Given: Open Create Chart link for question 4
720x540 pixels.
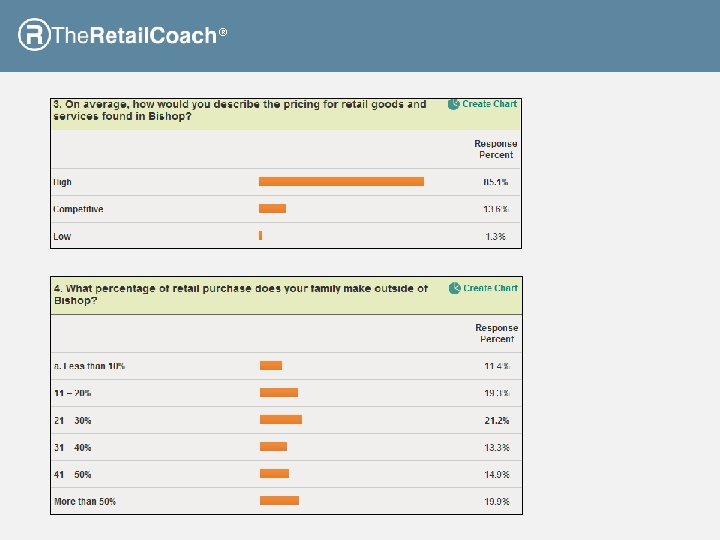Looking at the screenshot, I should click(491, 288).
